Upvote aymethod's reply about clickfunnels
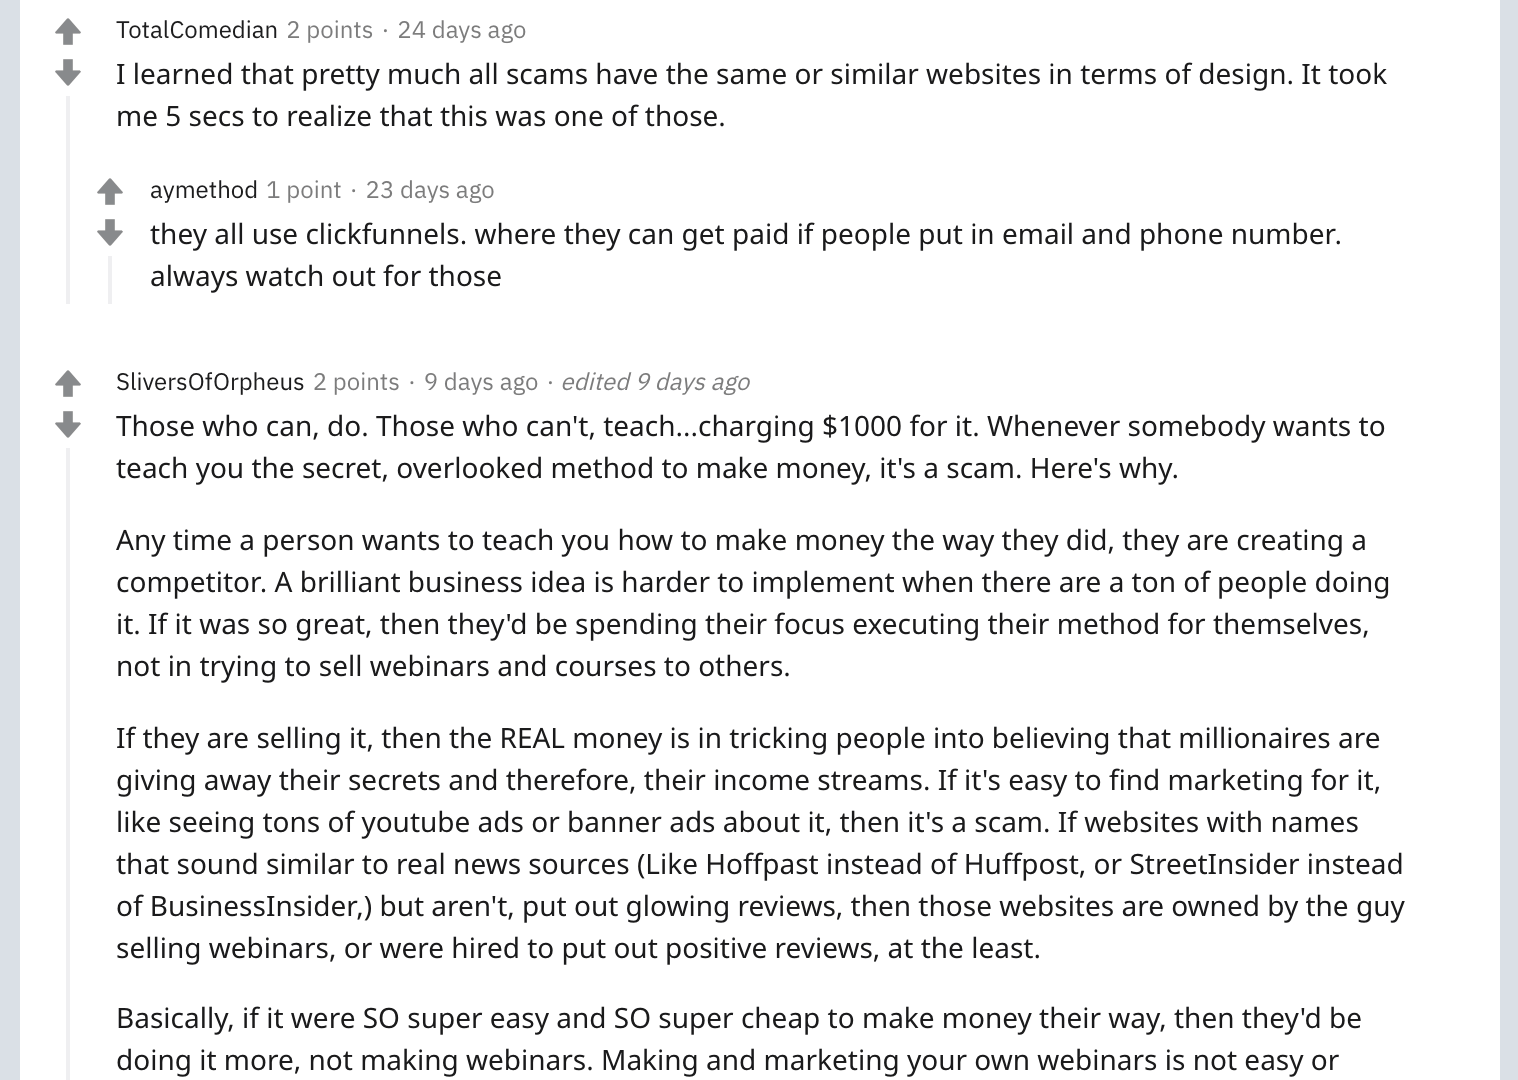 [110, 191]
